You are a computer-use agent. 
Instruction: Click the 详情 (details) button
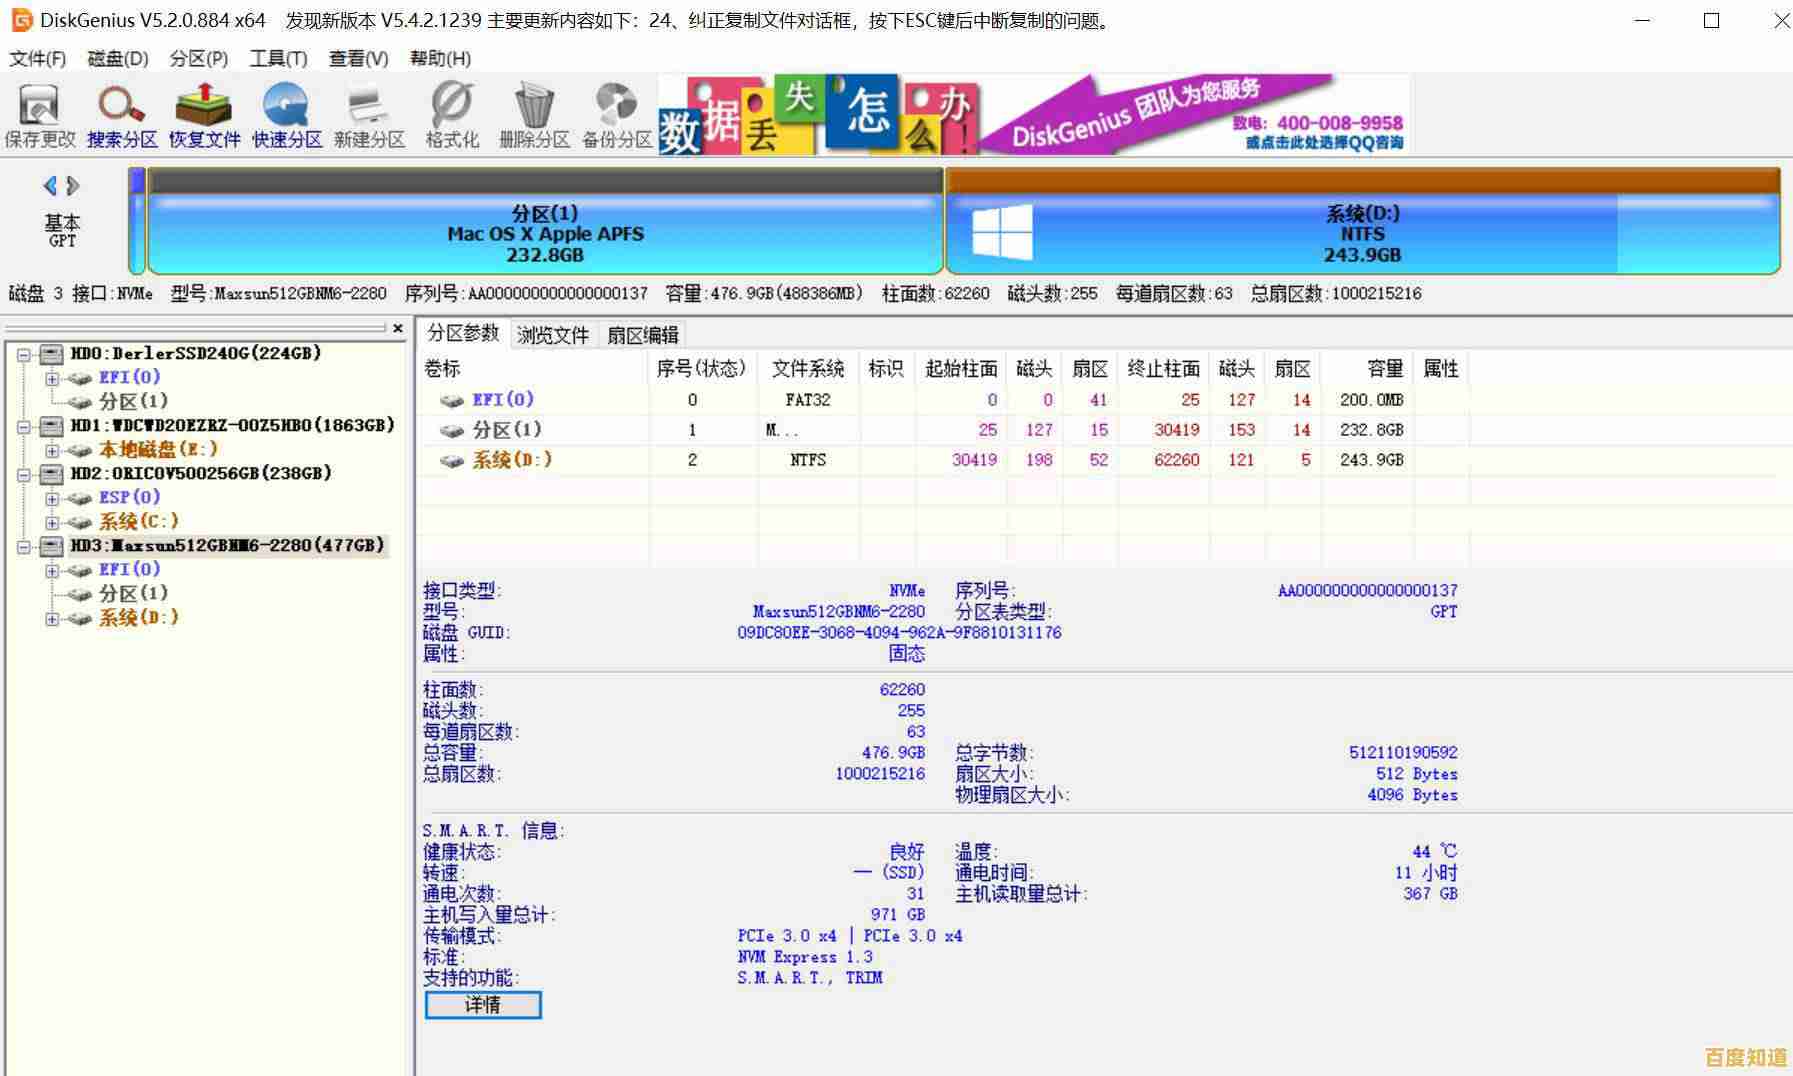483,1005
